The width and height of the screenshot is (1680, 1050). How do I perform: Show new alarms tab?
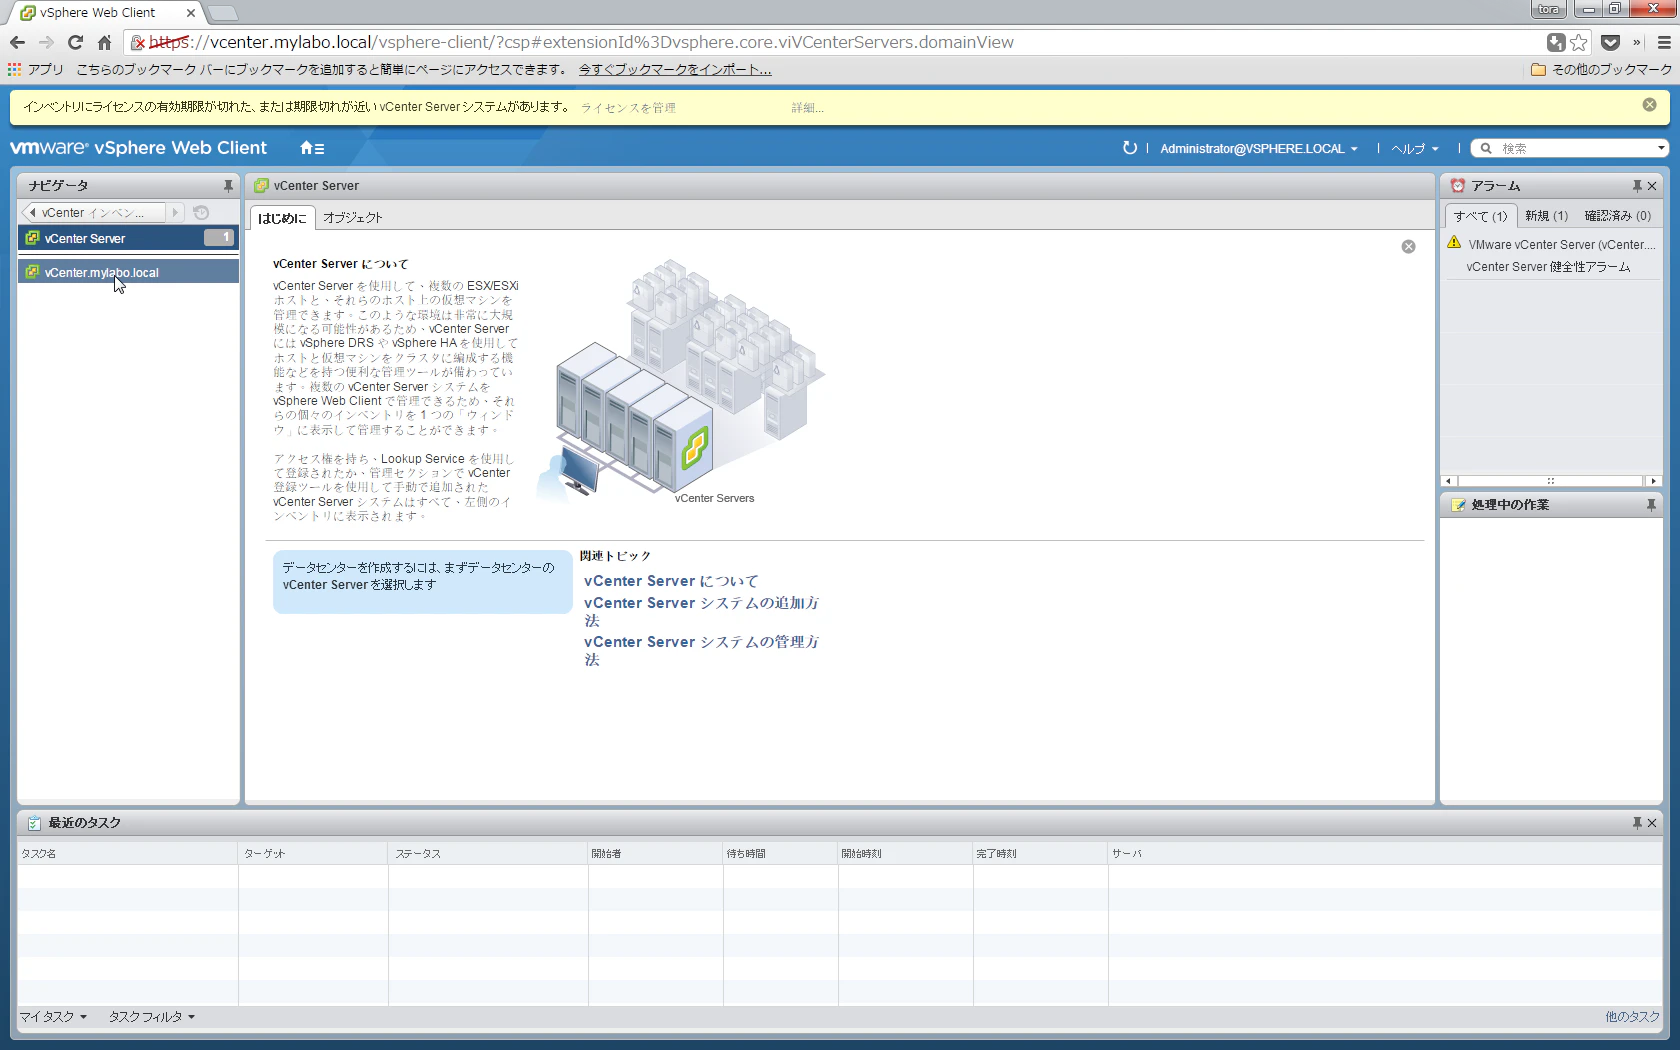[1546, 216]
